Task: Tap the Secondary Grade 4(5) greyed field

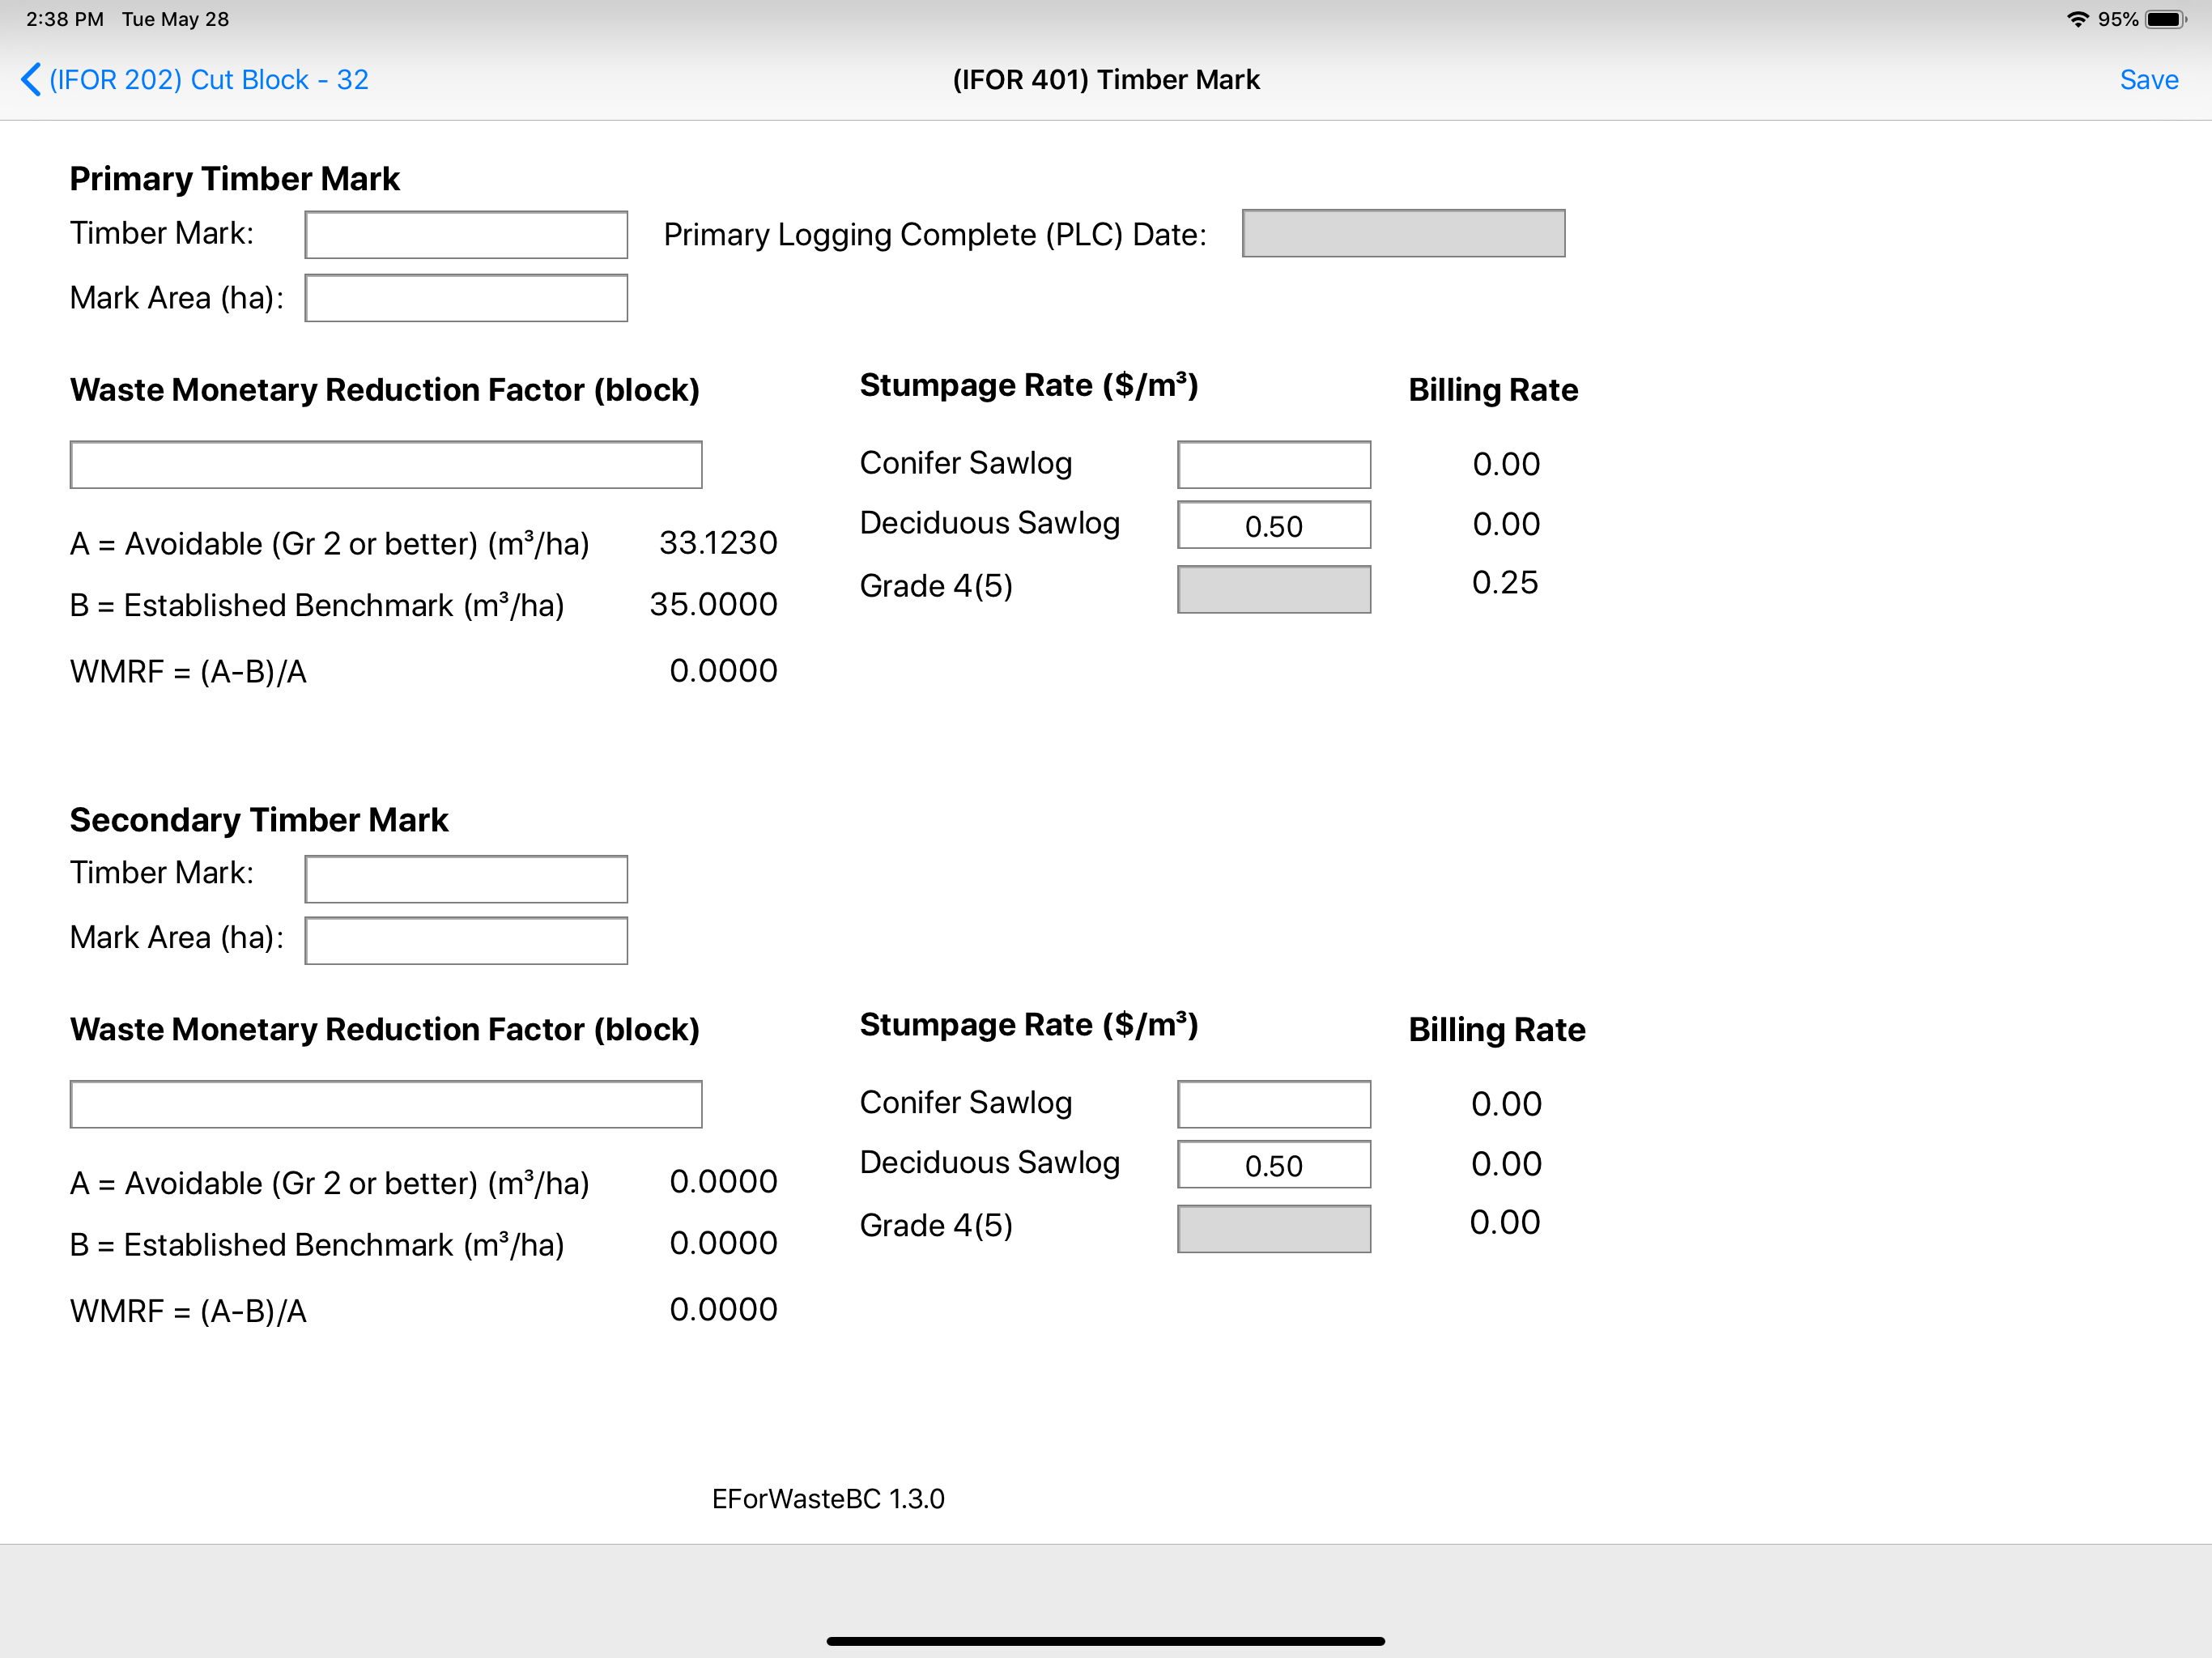Action: point(1274,1229)
